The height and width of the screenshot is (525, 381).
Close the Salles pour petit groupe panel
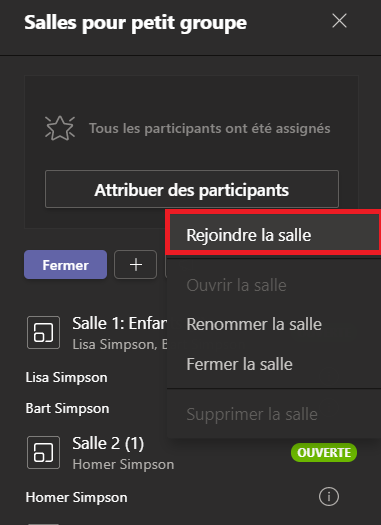339,21
